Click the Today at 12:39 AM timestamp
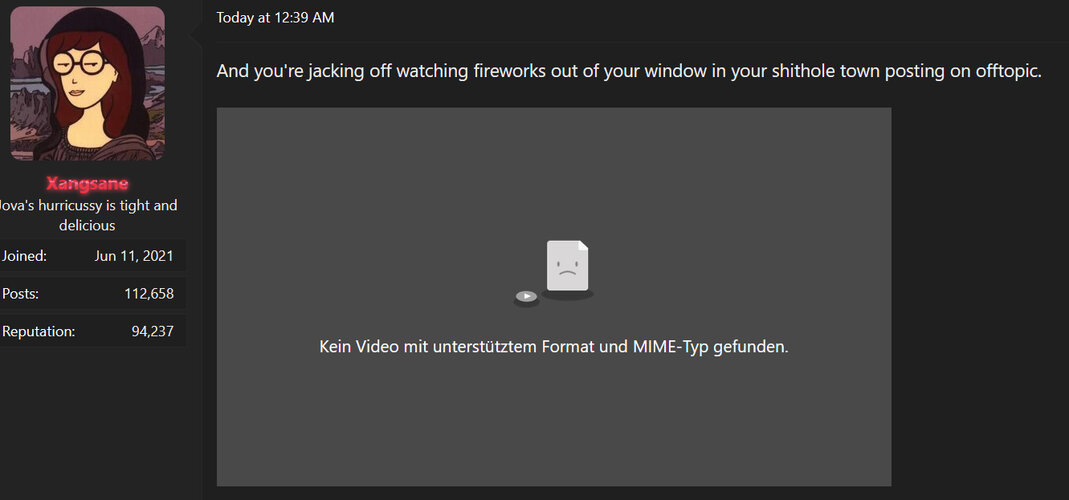Image resolution: width=1069 pixels, height=500 pixels. (x=275, y=18)
